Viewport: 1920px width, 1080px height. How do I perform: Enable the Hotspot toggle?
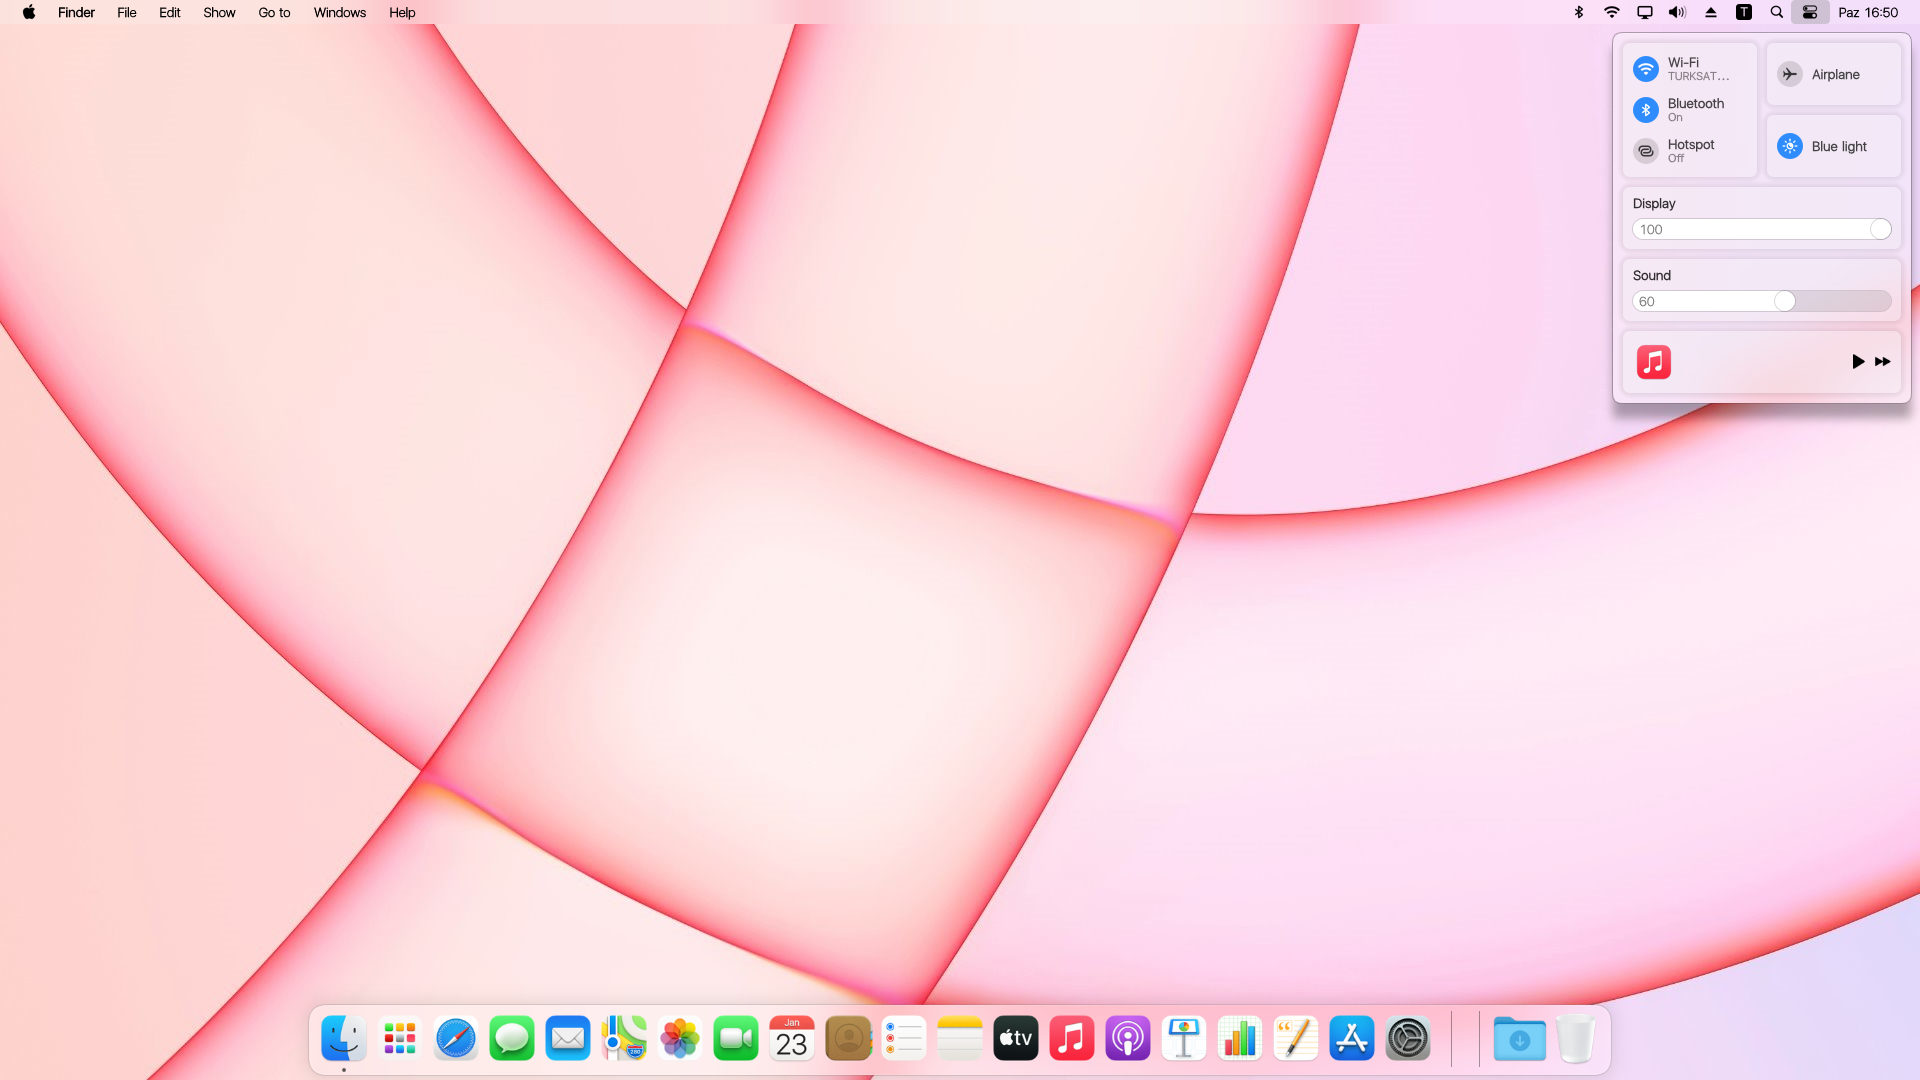coord(1646,151)
